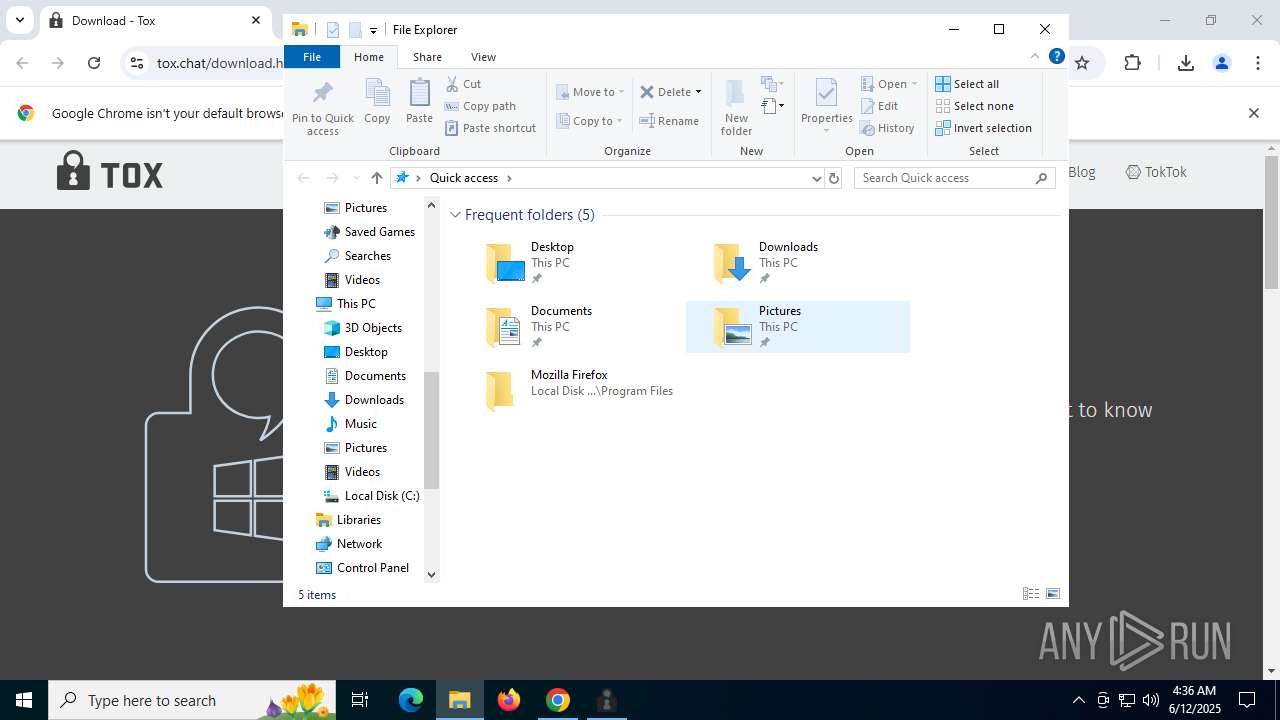Click Chrome page reload button
1280x720 pixels.
[x=94, y=63]
